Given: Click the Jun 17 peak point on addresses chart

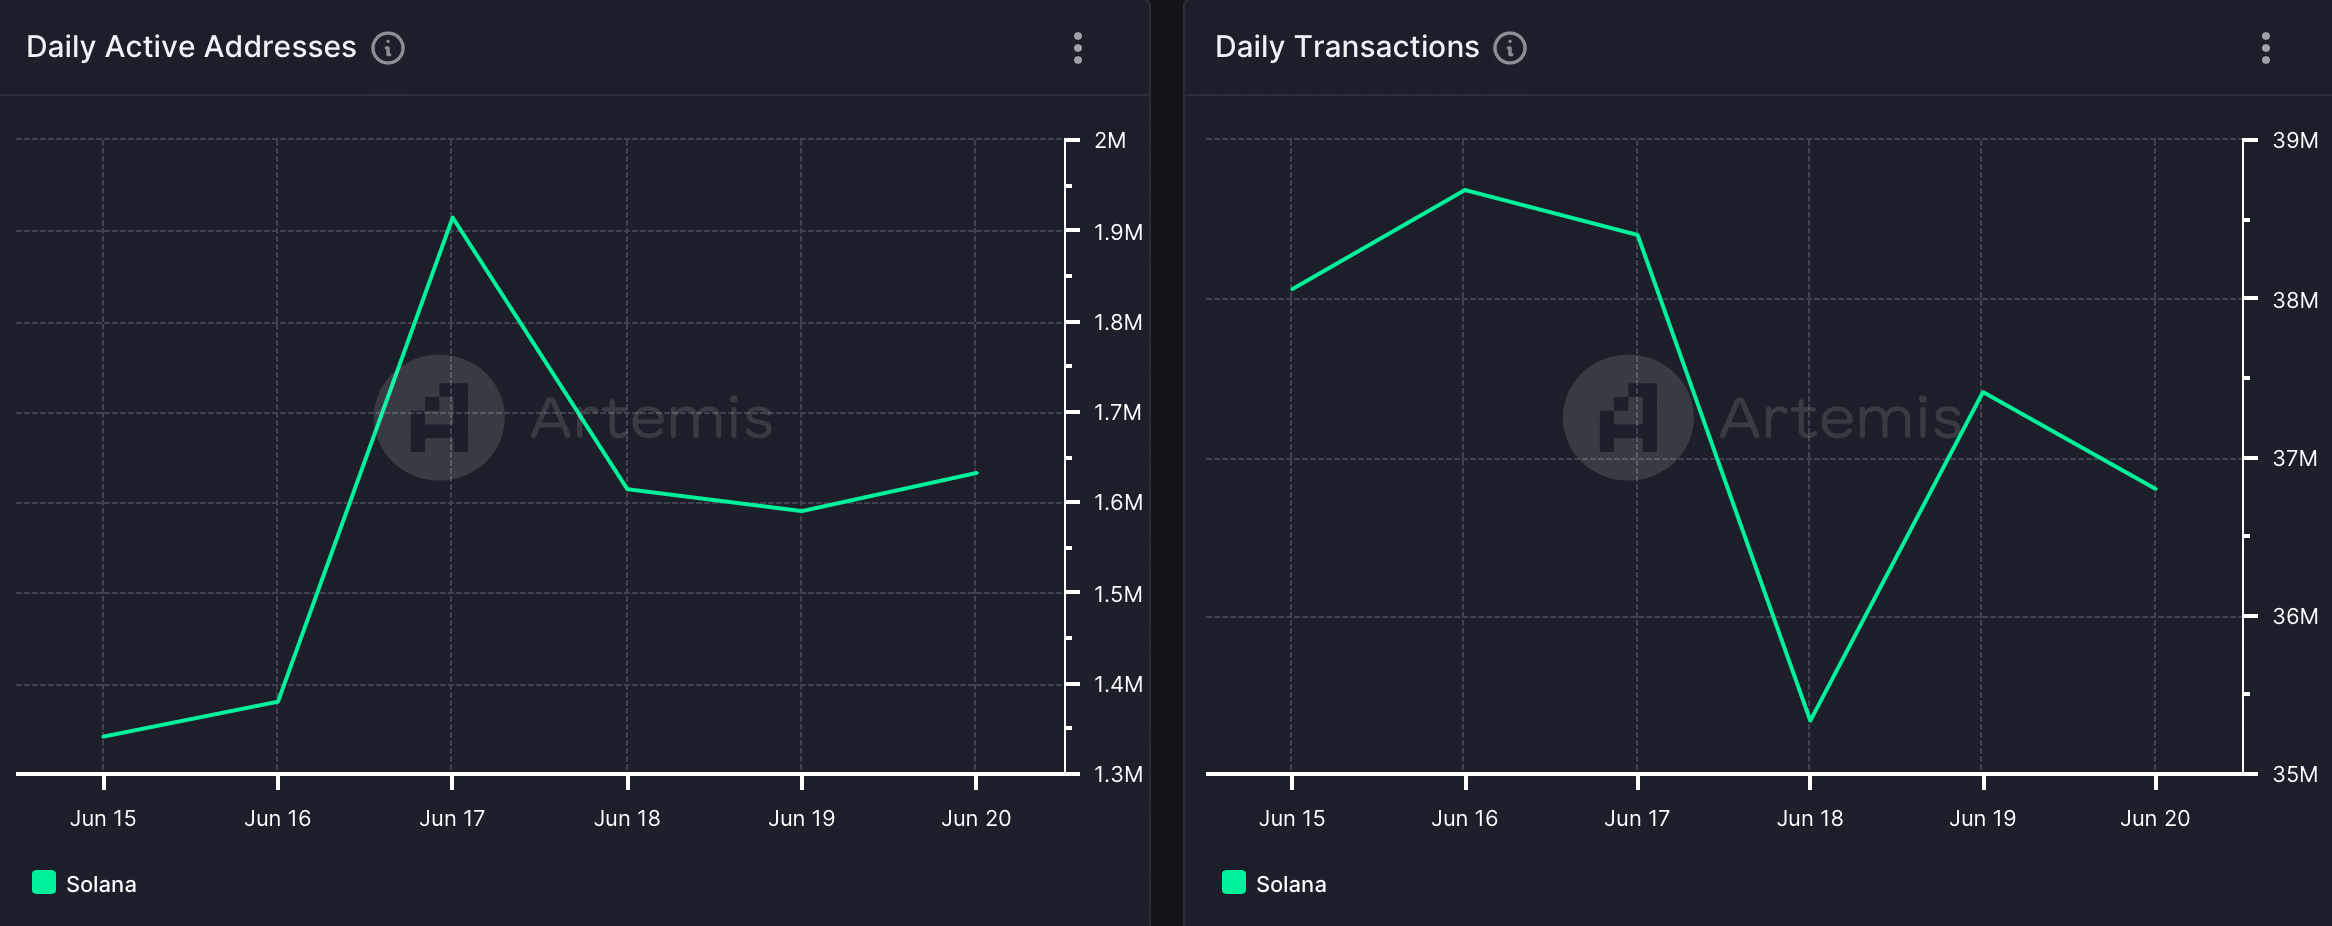Looking at the screenshot, I should [453, 216].
